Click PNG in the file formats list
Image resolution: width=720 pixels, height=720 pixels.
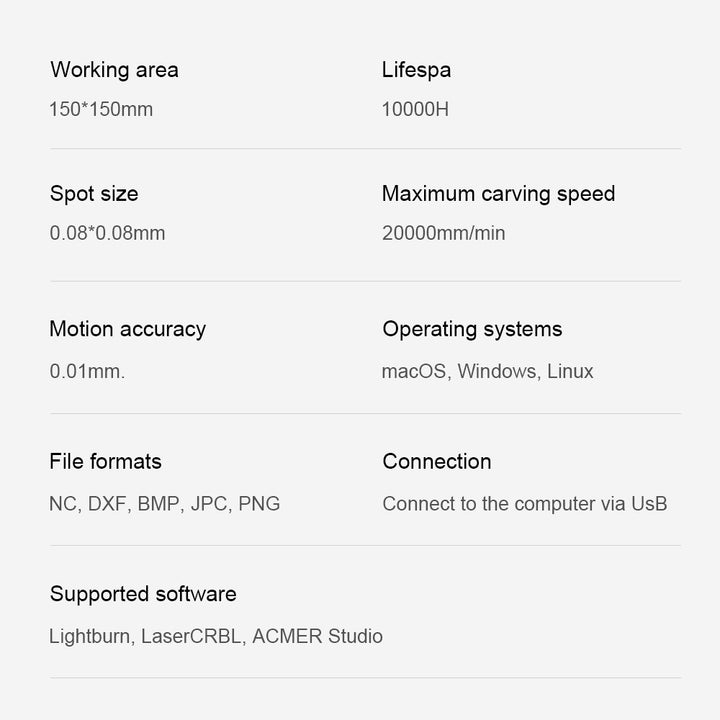click(259, 504)
